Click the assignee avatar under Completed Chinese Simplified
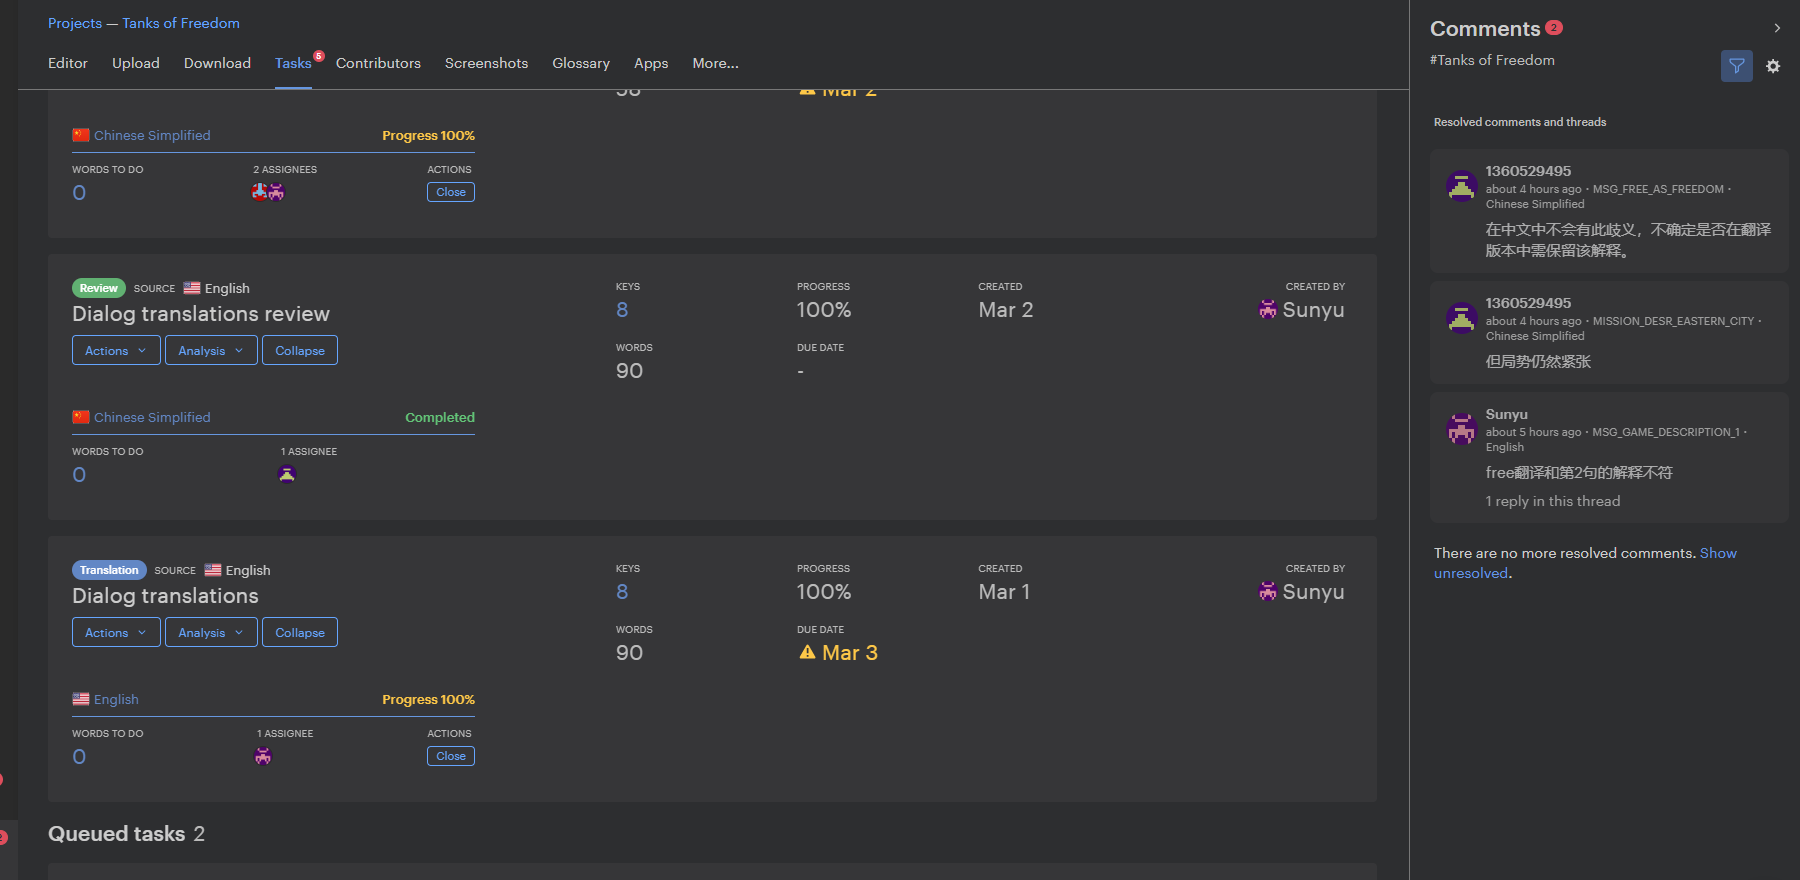Screen dimensions: 1800x880 (x=287, y=475)
